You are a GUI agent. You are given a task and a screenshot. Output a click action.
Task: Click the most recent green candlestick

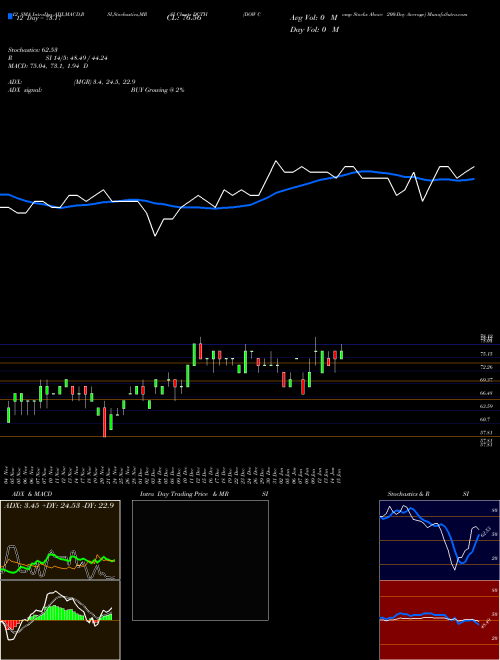point(341,355)
